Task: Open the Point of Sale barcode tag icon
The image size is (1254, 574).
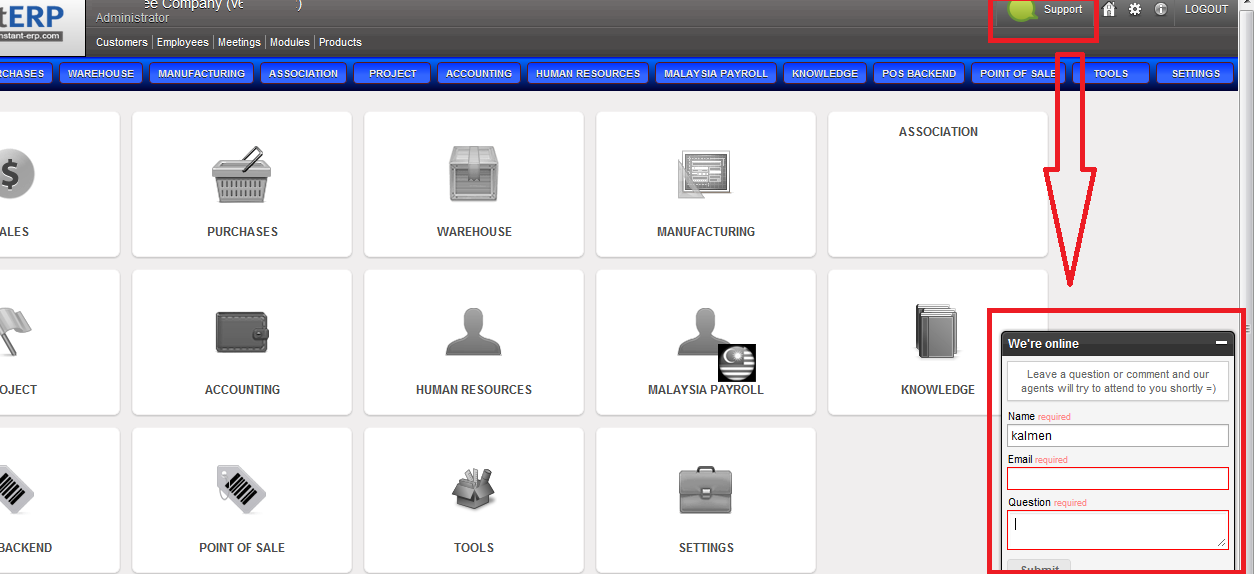Action: pos(242,490)
